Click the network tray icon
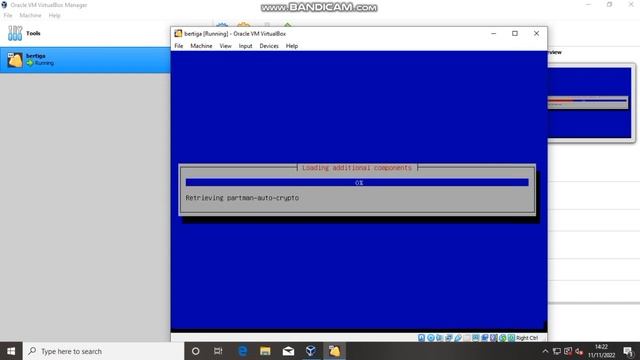 557,351
